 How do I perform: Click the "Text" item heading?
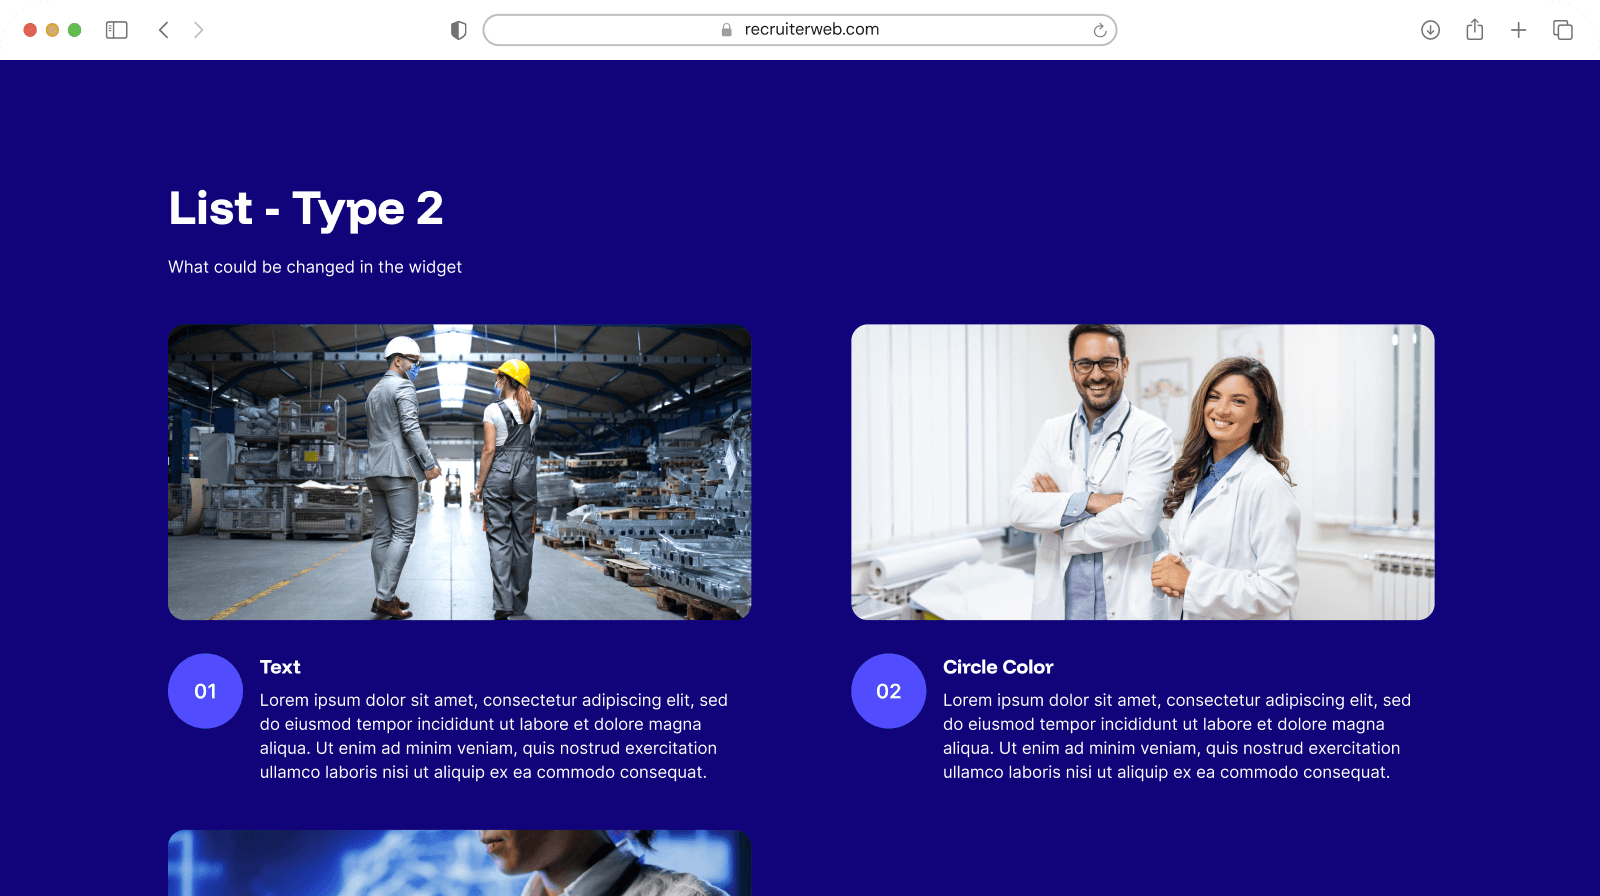pos(280,667)
